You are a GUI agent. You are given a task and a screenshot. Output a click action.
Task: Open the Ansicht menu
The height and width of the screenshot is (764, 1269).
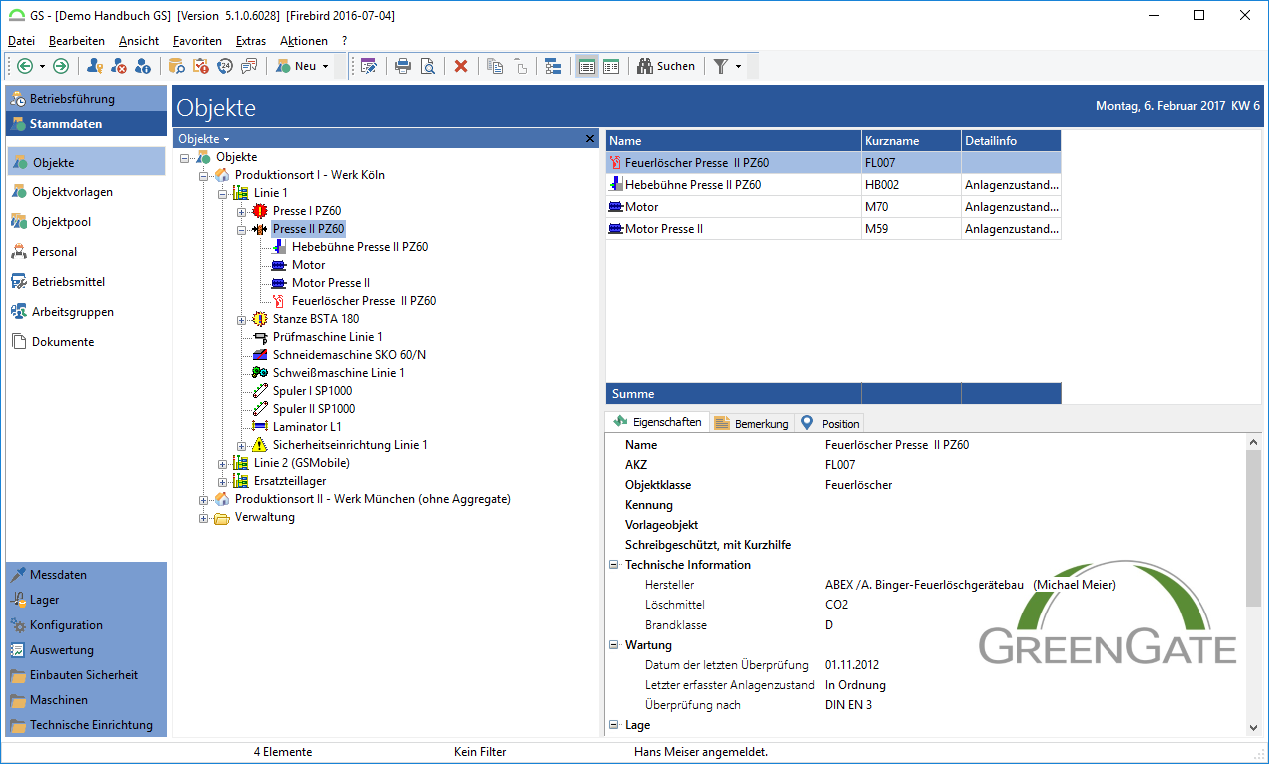[139, 41]
